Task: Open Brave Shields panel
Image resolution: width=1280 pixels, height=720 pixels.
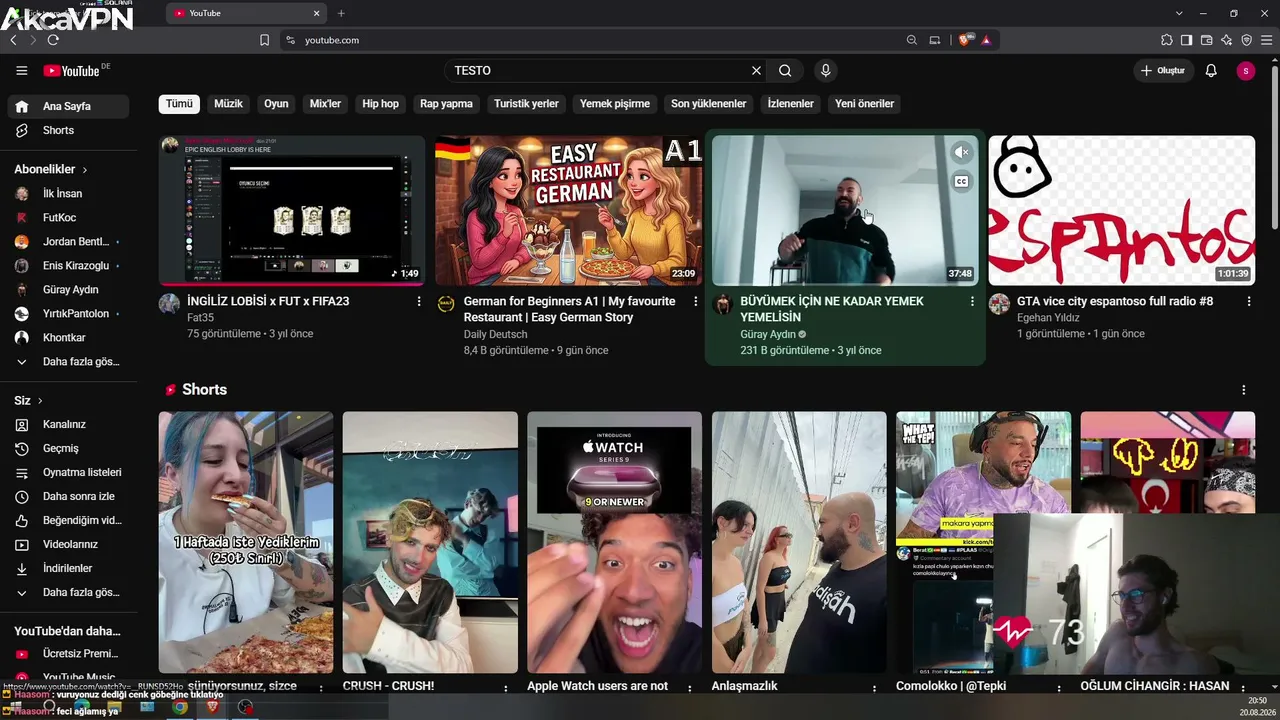Action: 964,40
